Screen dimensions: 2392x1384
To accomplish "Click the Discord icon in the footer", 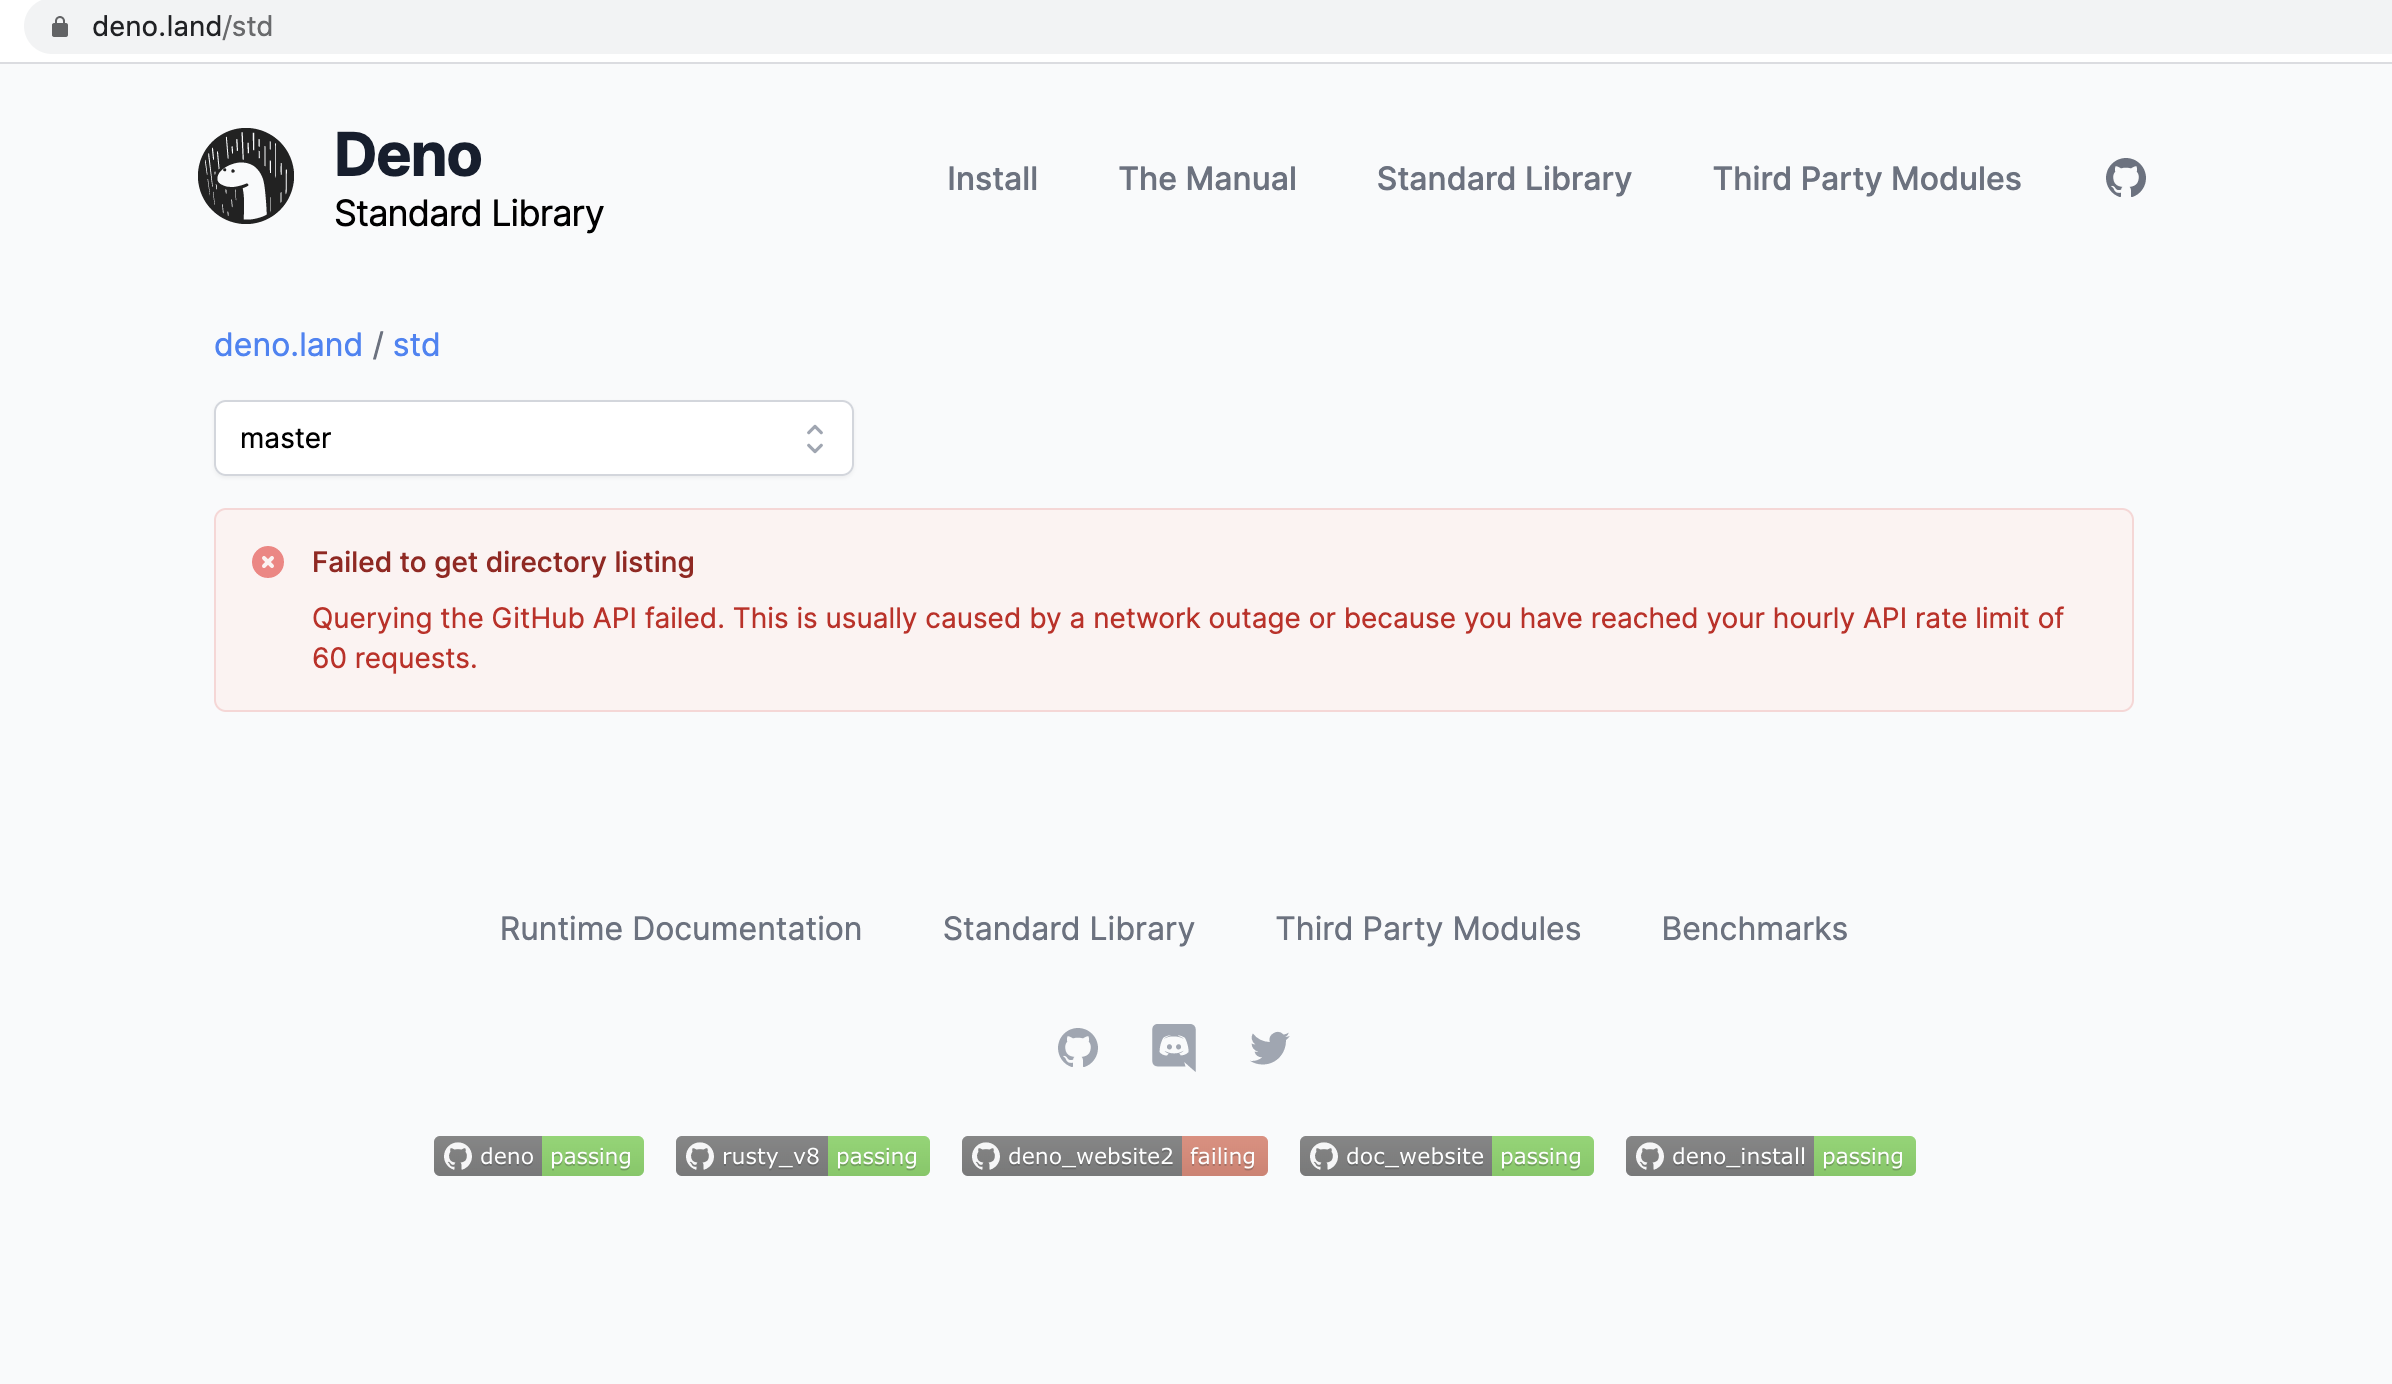I will [1174, 1048].
